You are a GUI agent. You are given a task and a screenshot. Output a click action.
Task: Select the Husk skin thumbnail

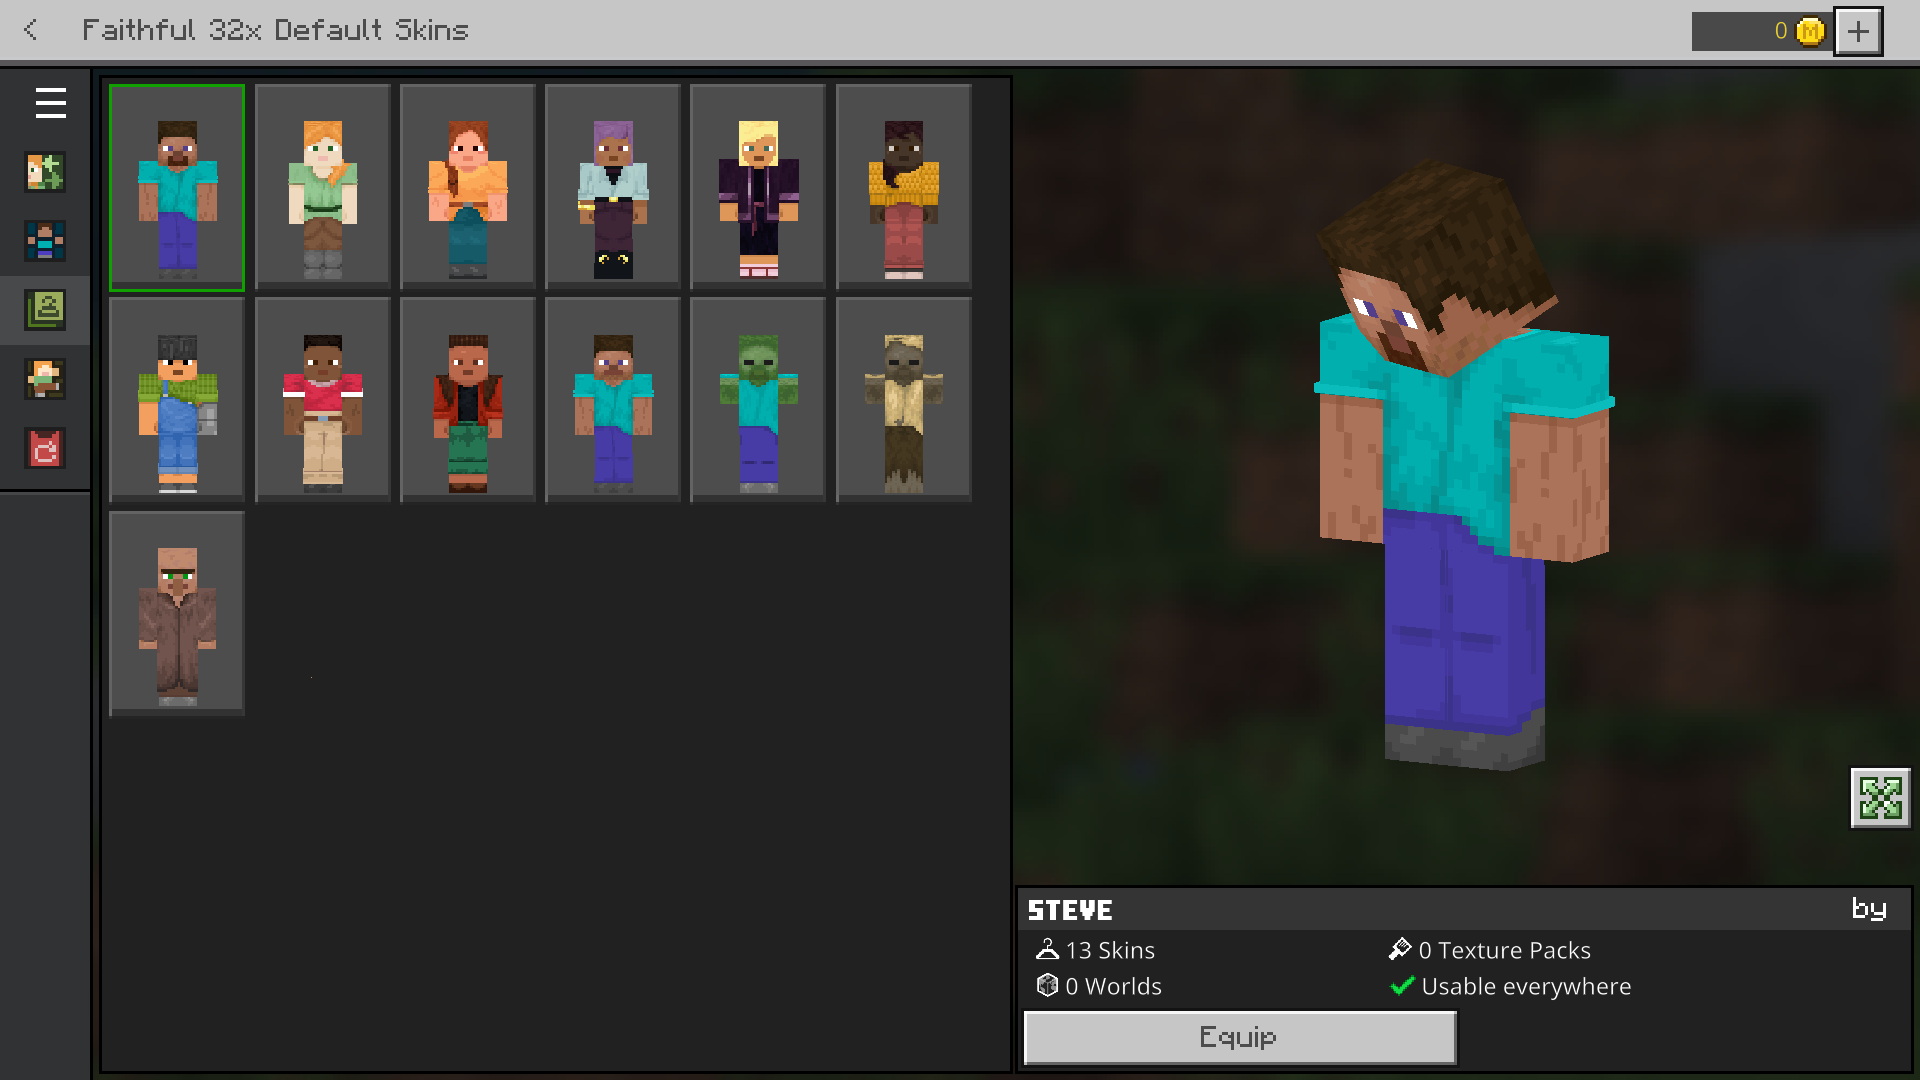coord(903,400)
